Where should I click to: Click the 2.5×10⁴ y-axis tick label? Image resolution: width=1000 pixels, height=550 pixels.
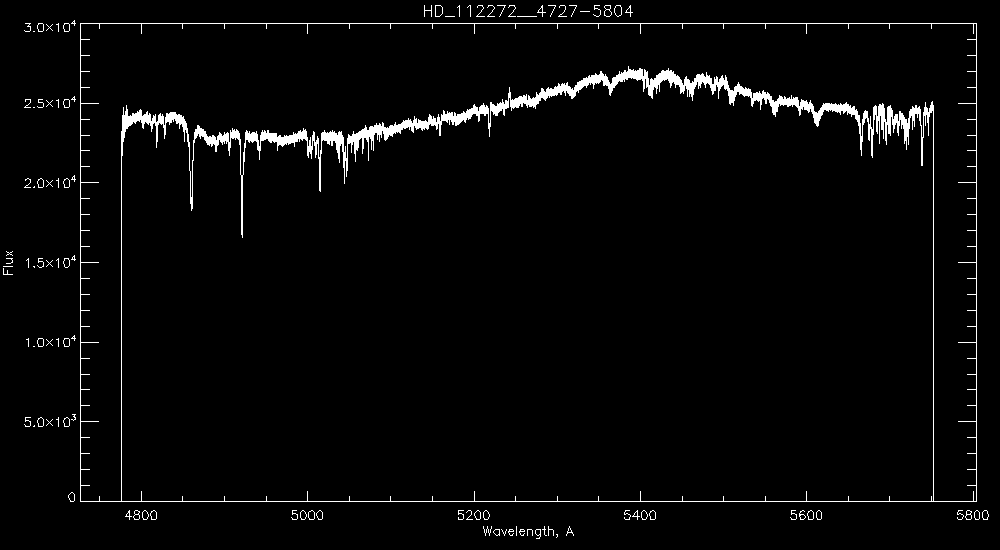52,103
